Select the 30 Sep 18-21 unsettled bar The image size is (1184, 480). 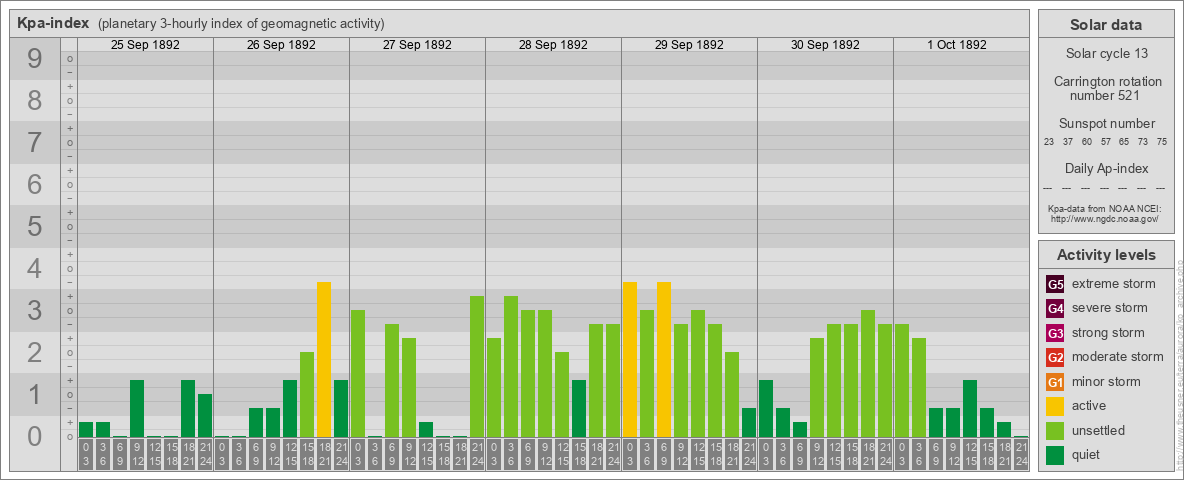[x=868, y=374]
